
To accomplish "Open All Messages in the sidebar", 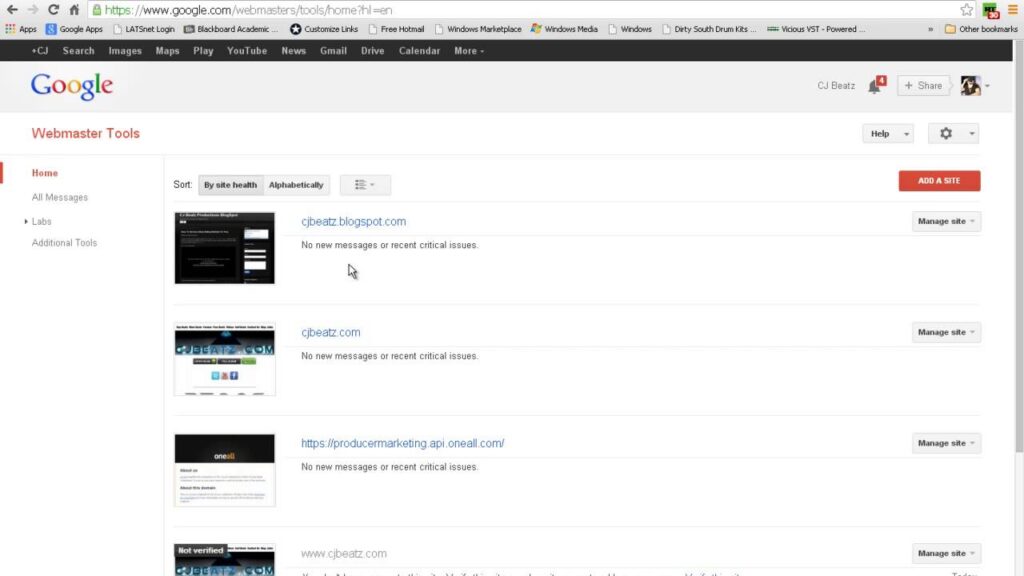I will [x=59, y=197].
